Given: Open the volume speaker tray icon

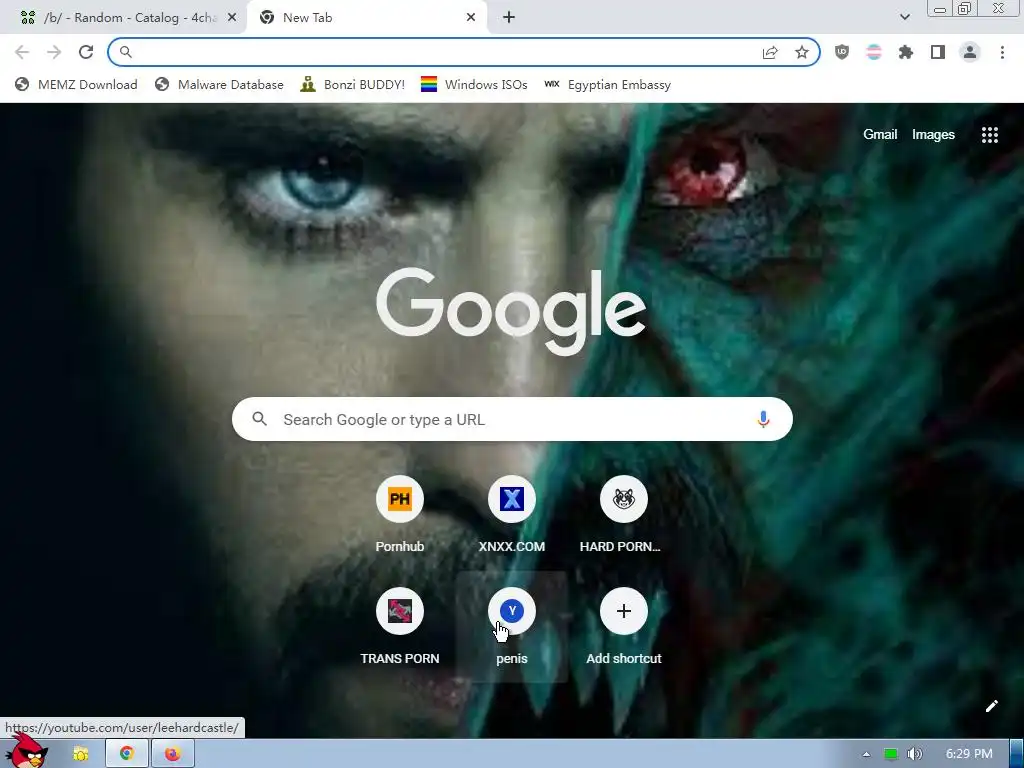Looking at the screenshot, I should click(x=914, y=754).
